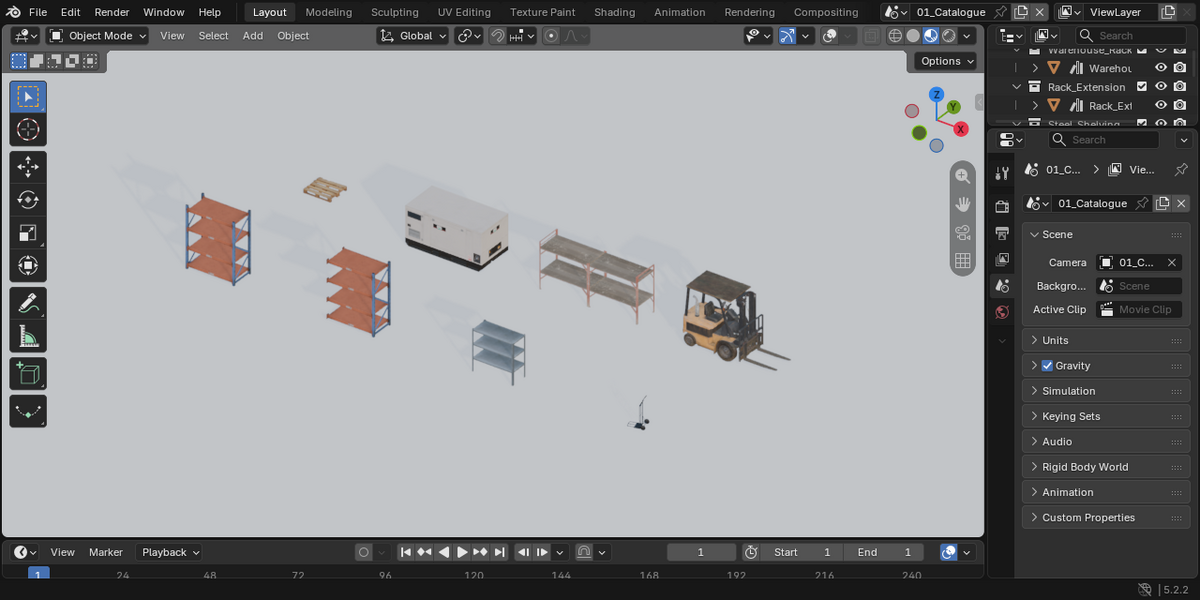The image size is (1200, 600).
Task: Switch to rendered viewport shading
Action: pos(949,36)
